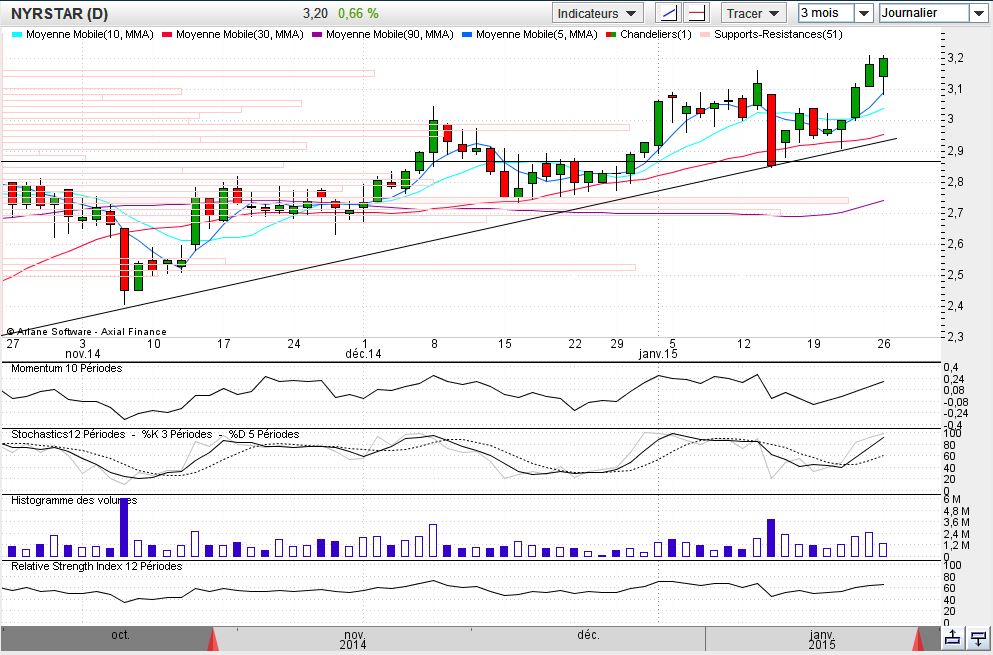
Task: Click the oct. section of the timeline bar
Action: (x=121, y=634)
